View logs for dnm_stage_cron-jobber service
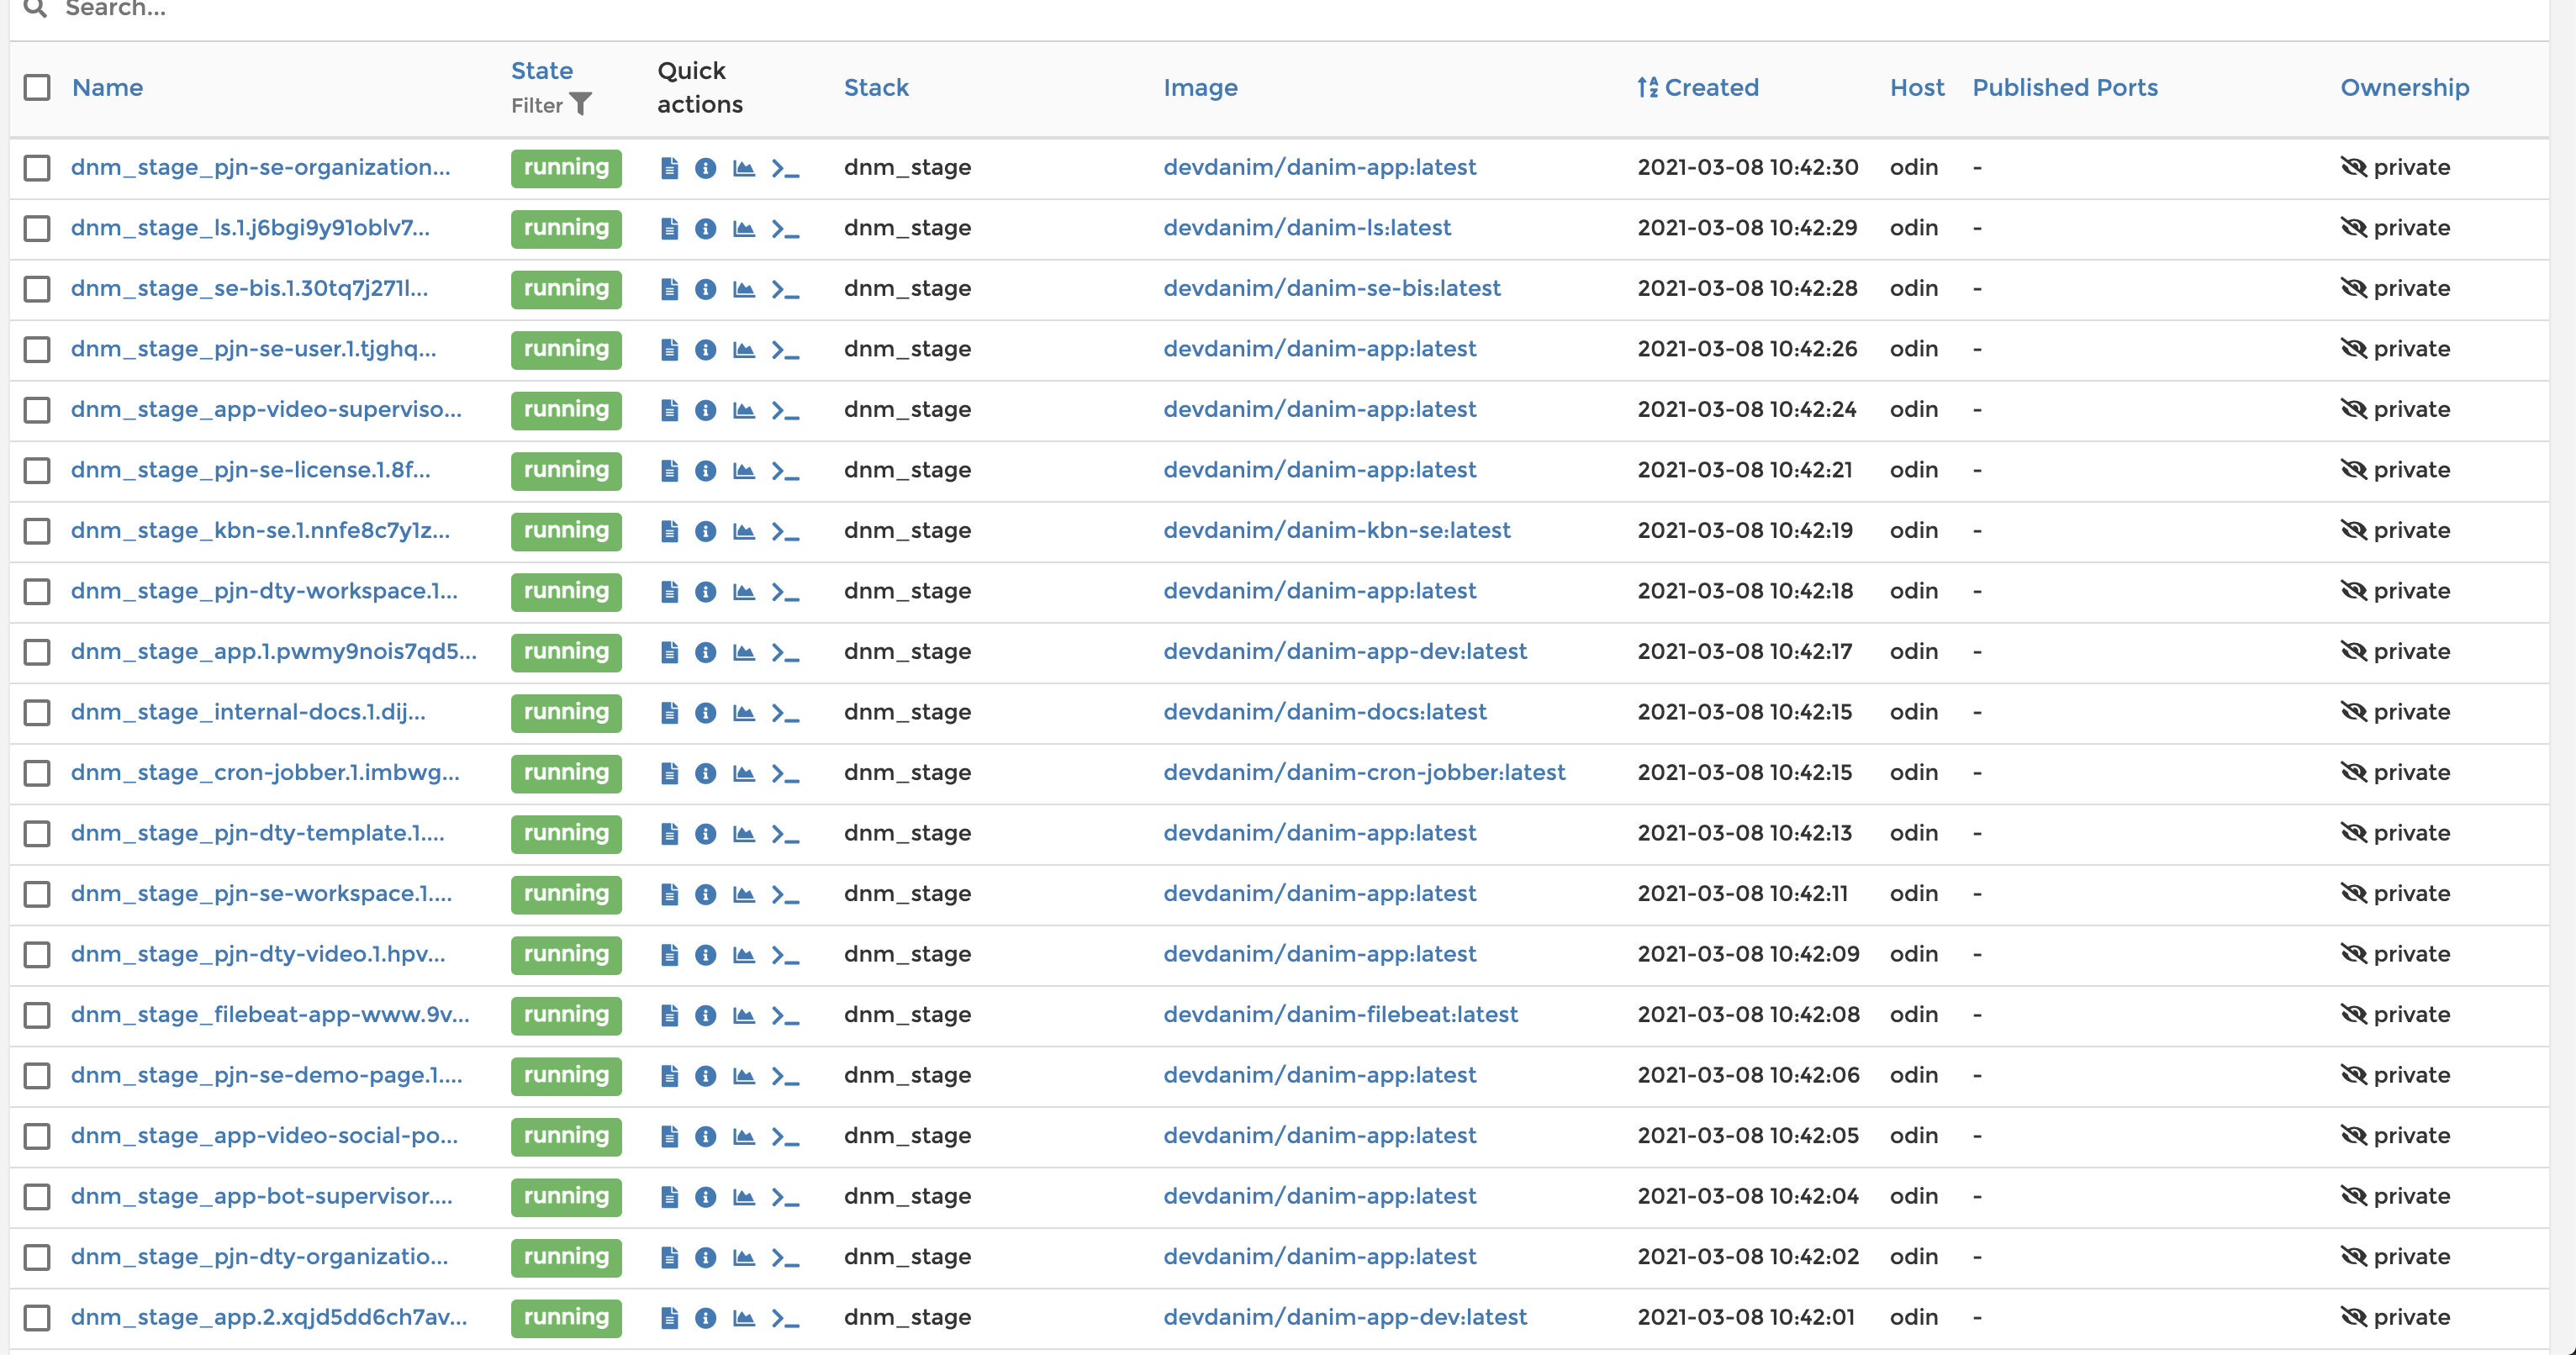The height and width of the screenshot is (1355, 2576). click(670, 773)
